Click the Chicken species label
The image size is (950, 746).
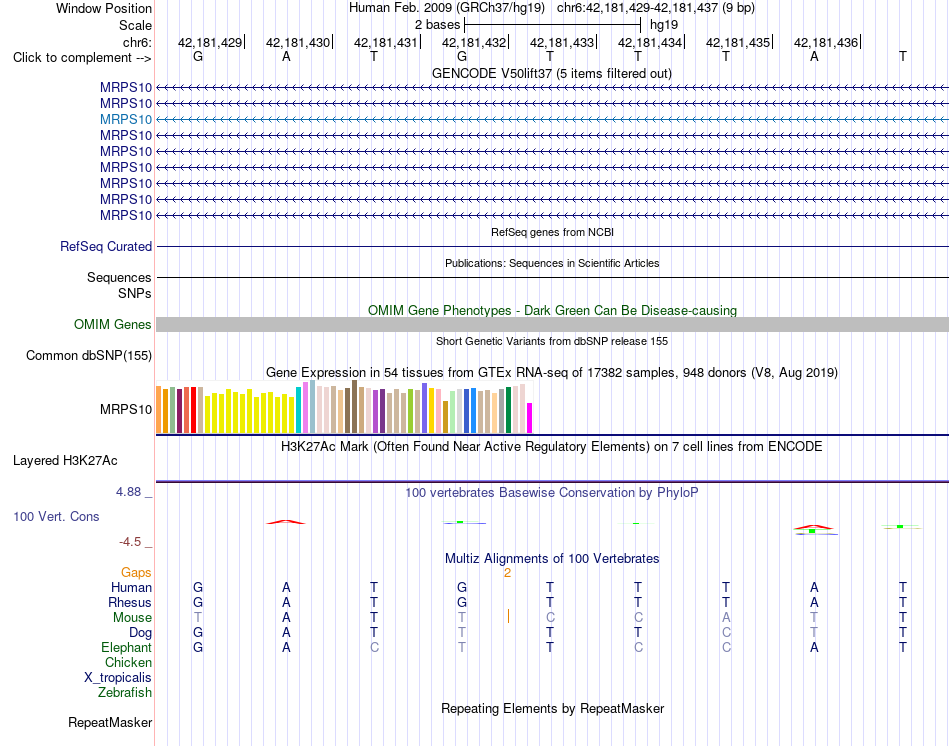[128, 662]
